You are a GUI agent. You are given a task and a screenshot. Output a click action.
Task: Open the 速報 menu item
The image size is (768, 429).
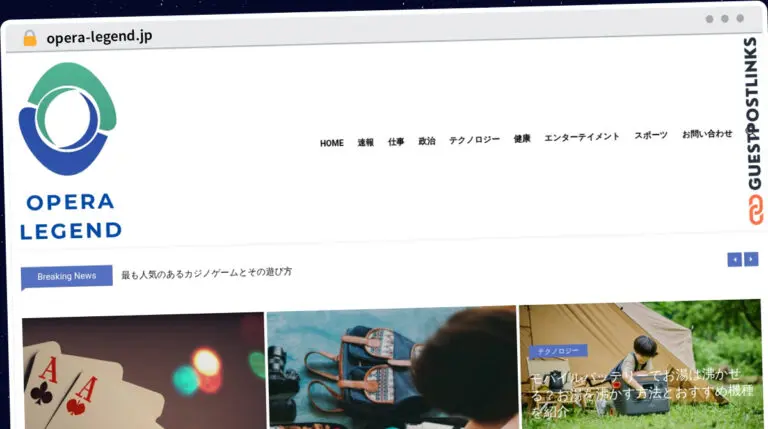pos(365,142)
